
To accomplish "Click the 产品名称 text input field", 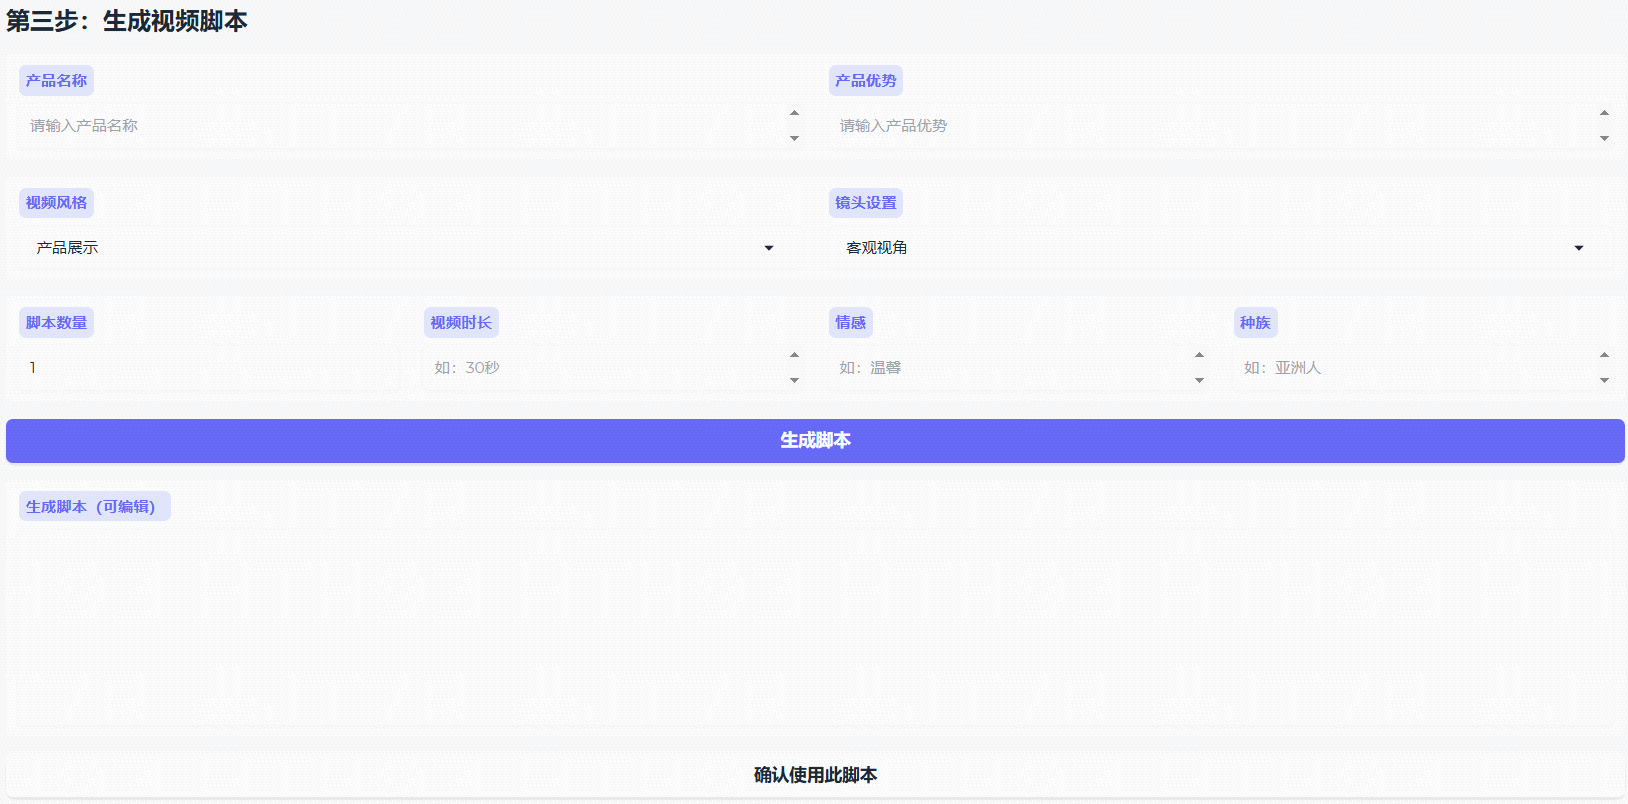I will tap(400, 126).
